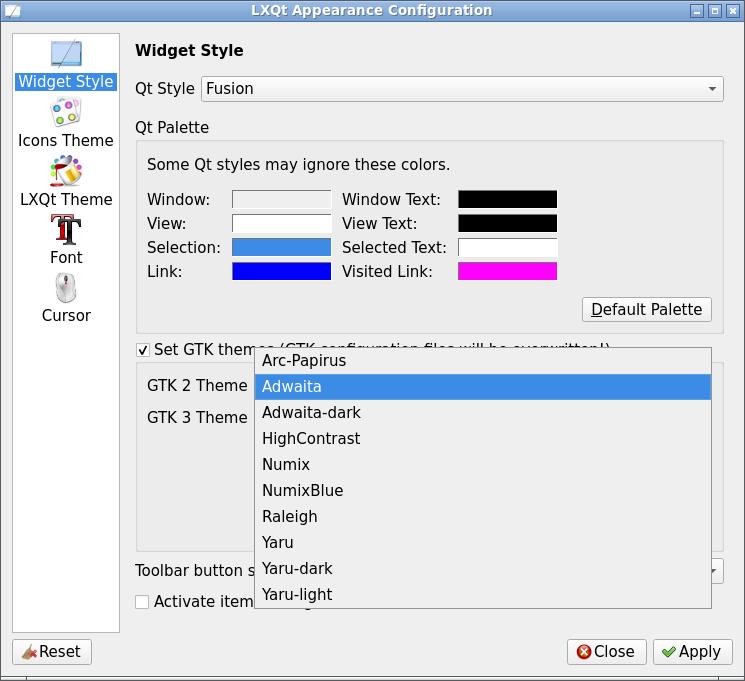
Task: Click the Reset button
Action: click(x=52, y=652)
